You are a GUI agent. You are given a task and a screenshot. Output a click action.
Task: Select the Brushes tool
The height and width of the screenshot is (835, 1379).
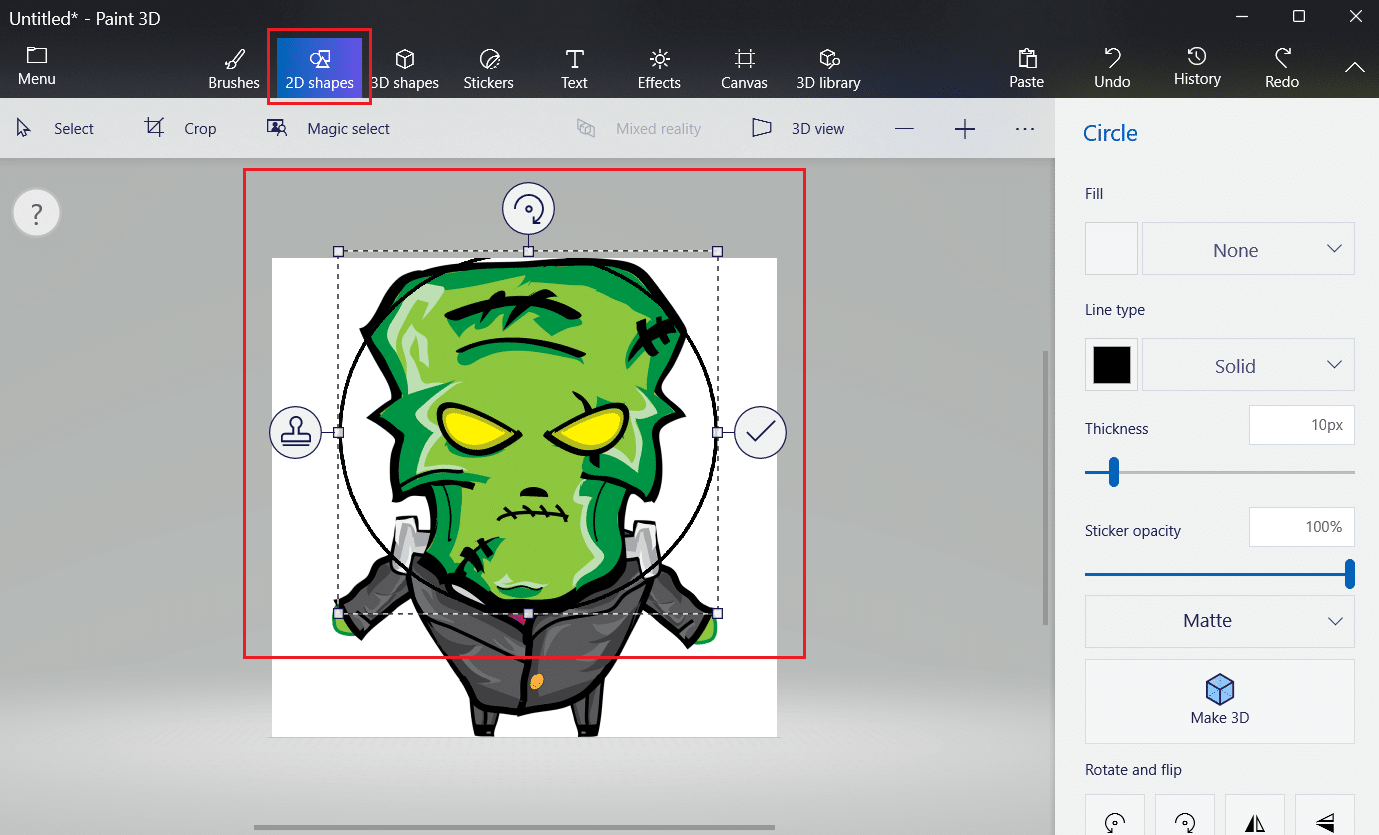click(234, 68)
